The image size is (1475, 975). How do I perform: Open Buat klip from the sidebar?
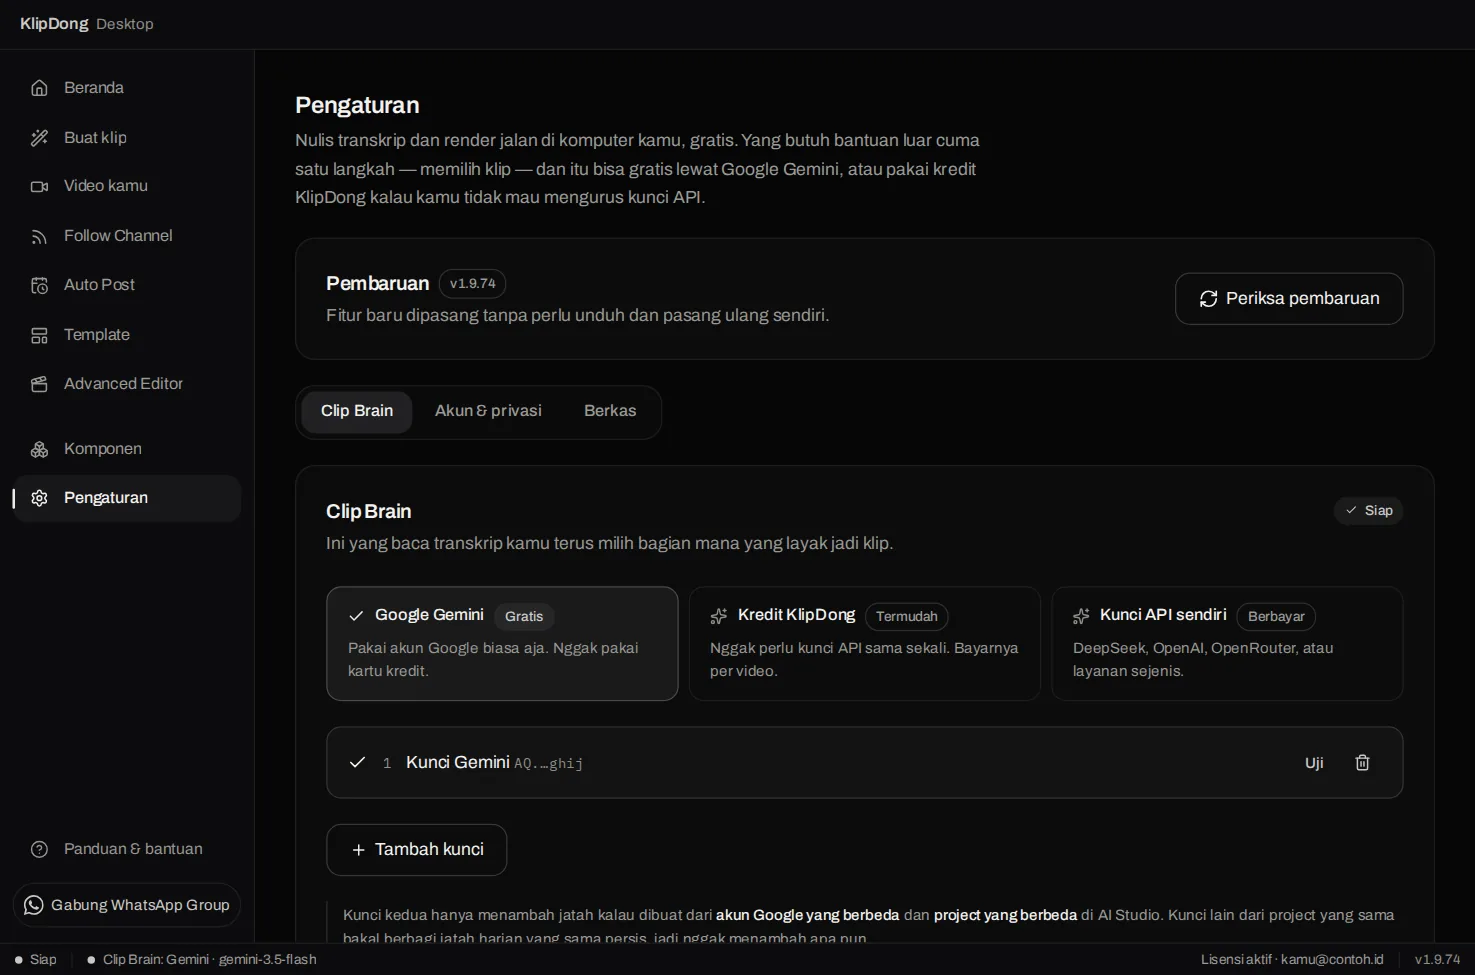pyautogui.click(x=127, y=138)
